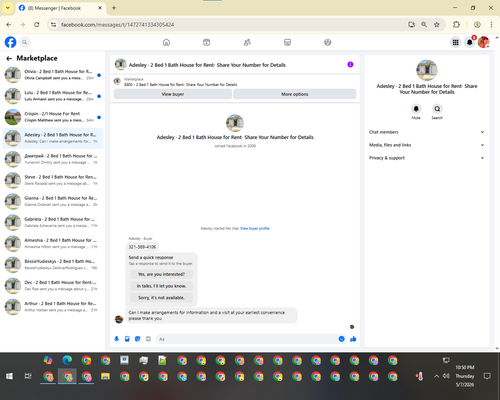
Task: Open Olivia's 2 Bed 1 Bath conversation
Action: click(x=53, y=75)
